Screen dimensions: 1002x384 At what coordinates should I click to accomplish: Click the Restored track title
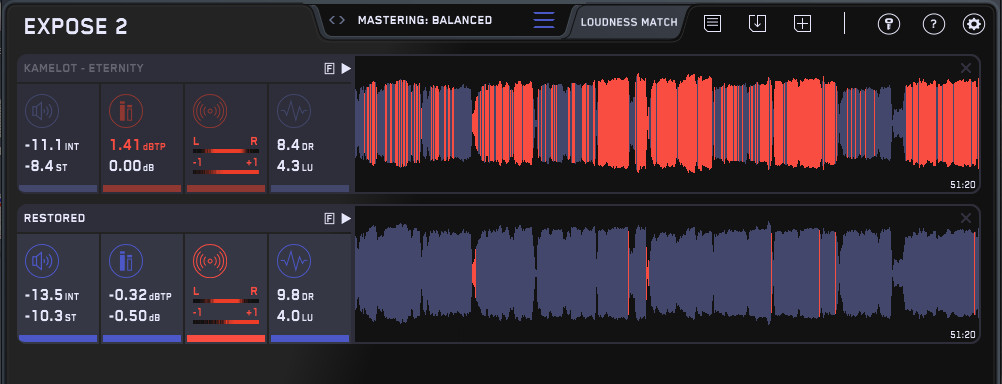pyautogui.click(x=54, y=218)
